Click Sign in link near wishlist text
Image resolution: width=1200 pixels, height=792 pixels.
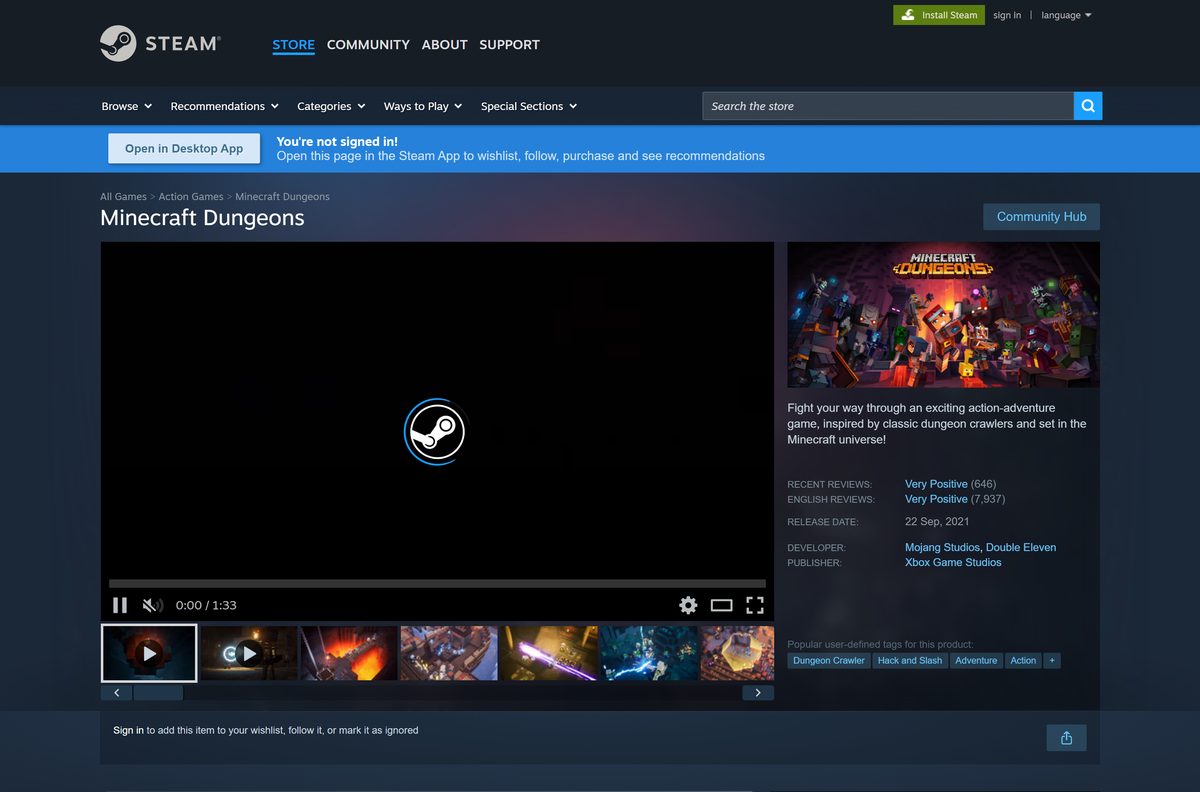[128, 730]
